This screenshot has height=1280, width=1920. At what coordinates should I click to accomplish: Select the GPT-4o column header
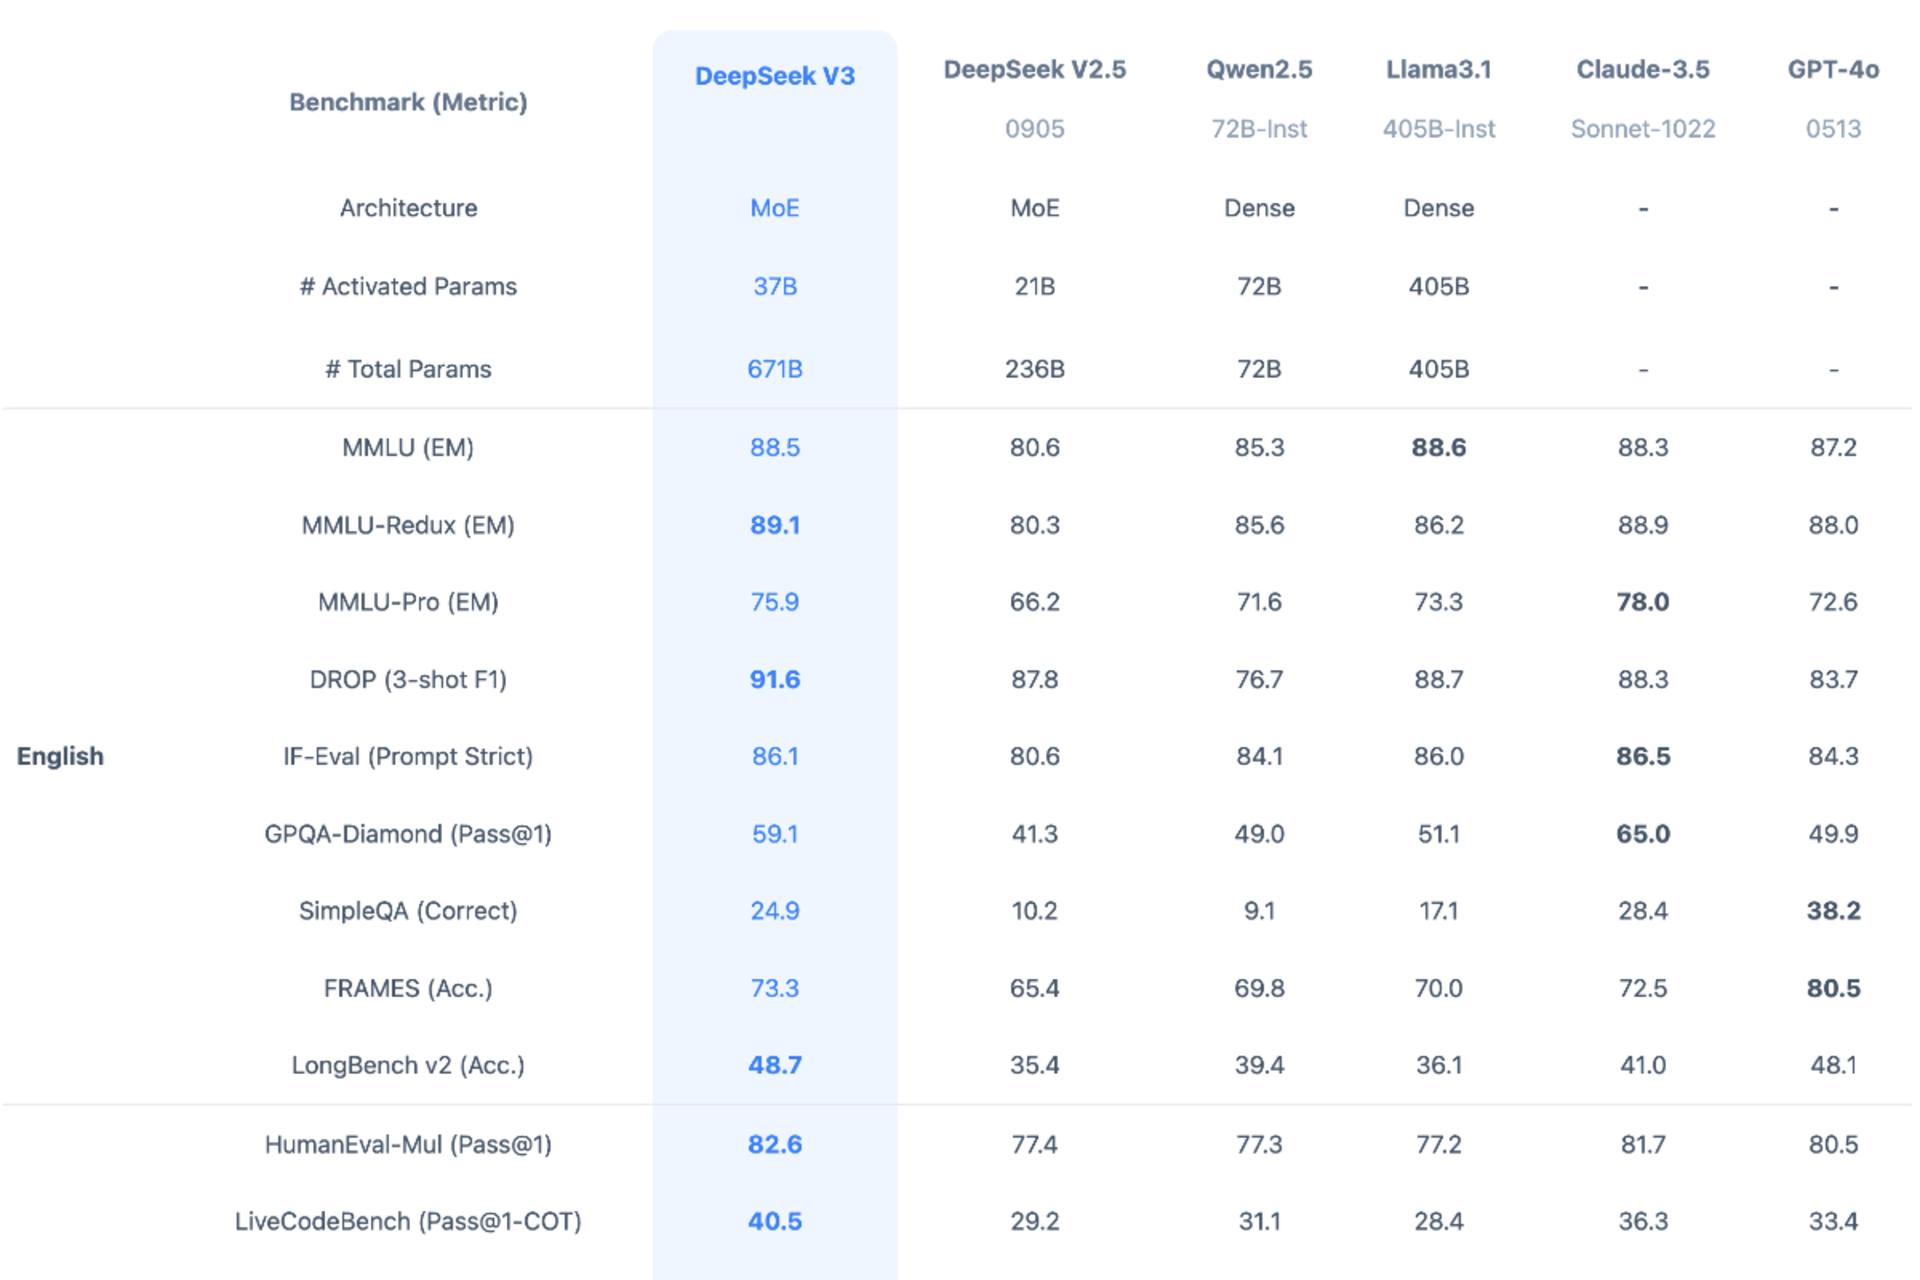click(1833, 69)
